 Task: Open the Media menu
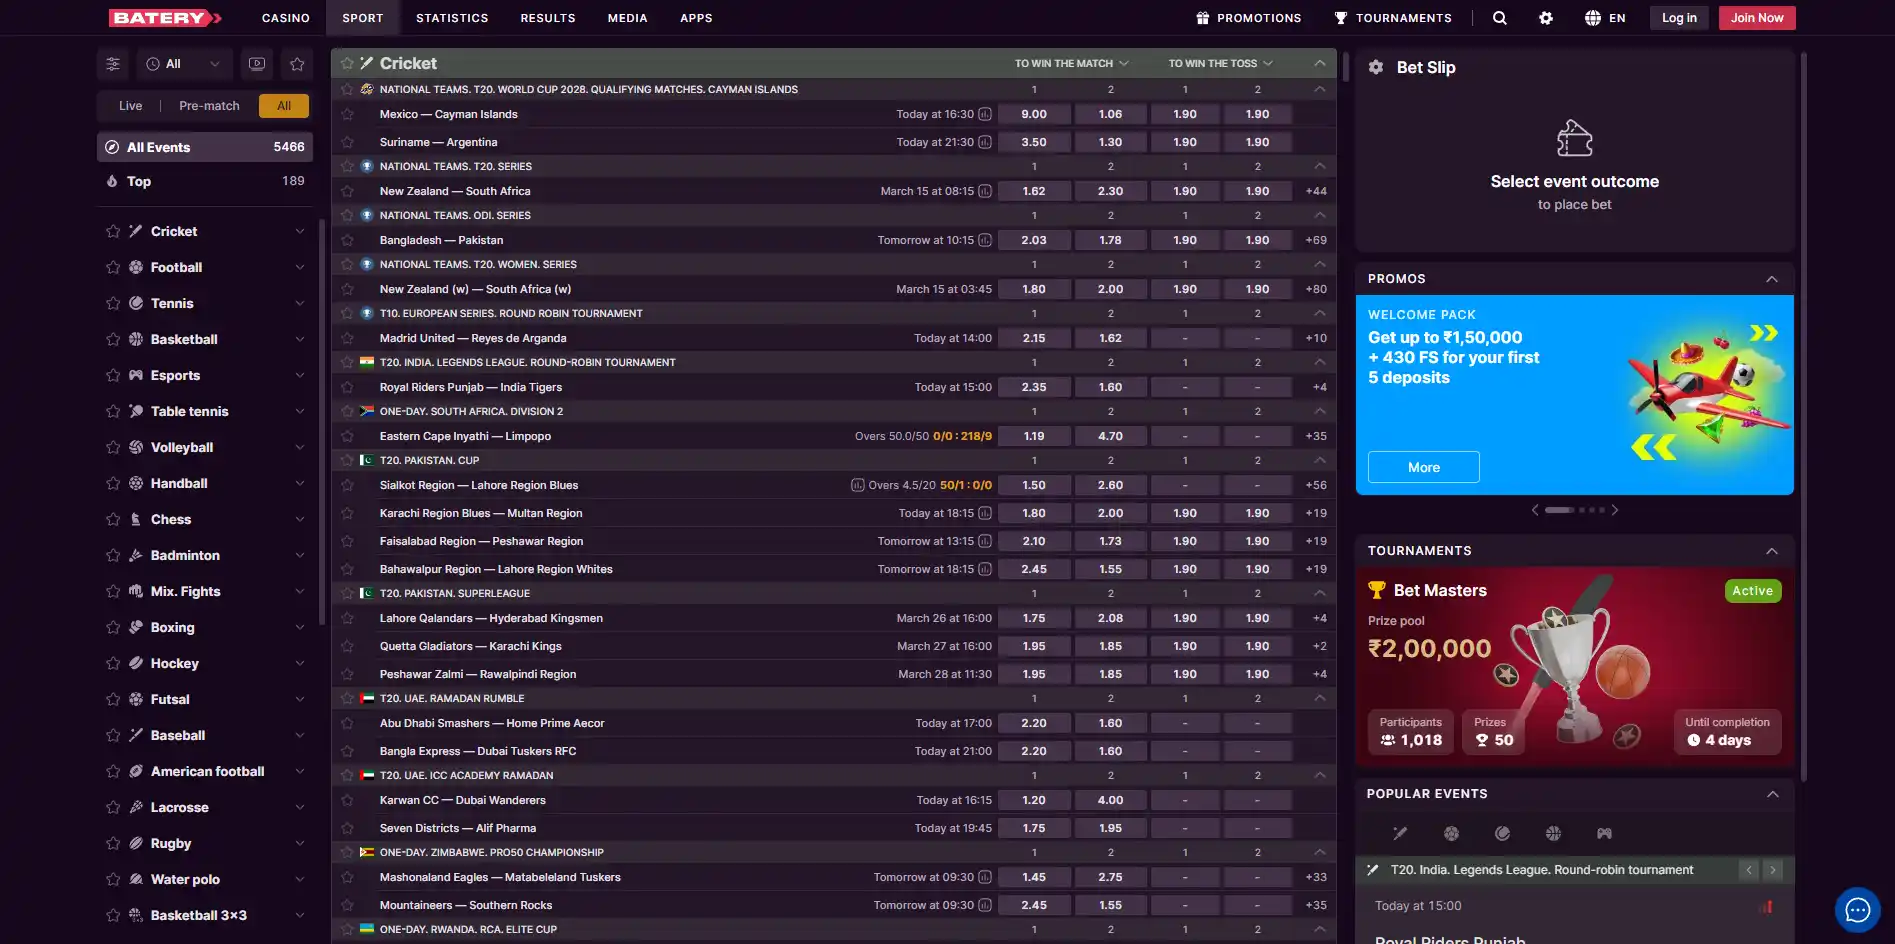628,18
